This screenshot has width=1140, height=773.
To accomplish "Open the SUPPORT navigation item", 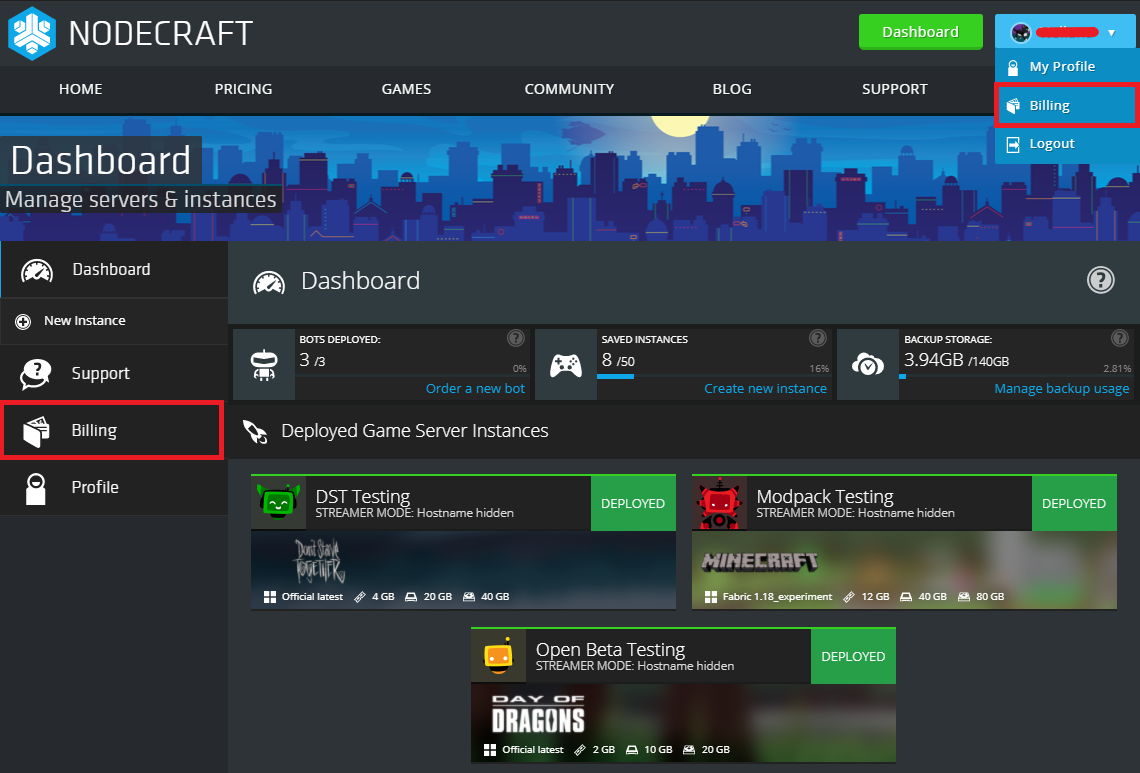I will pos(895,89).
